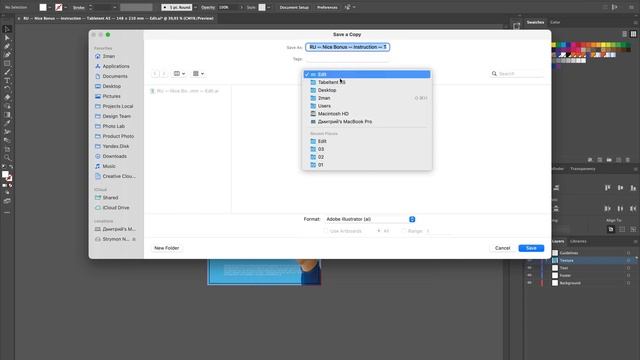
Task: Open the Transparency panel tab
Action: coord(582,169)
